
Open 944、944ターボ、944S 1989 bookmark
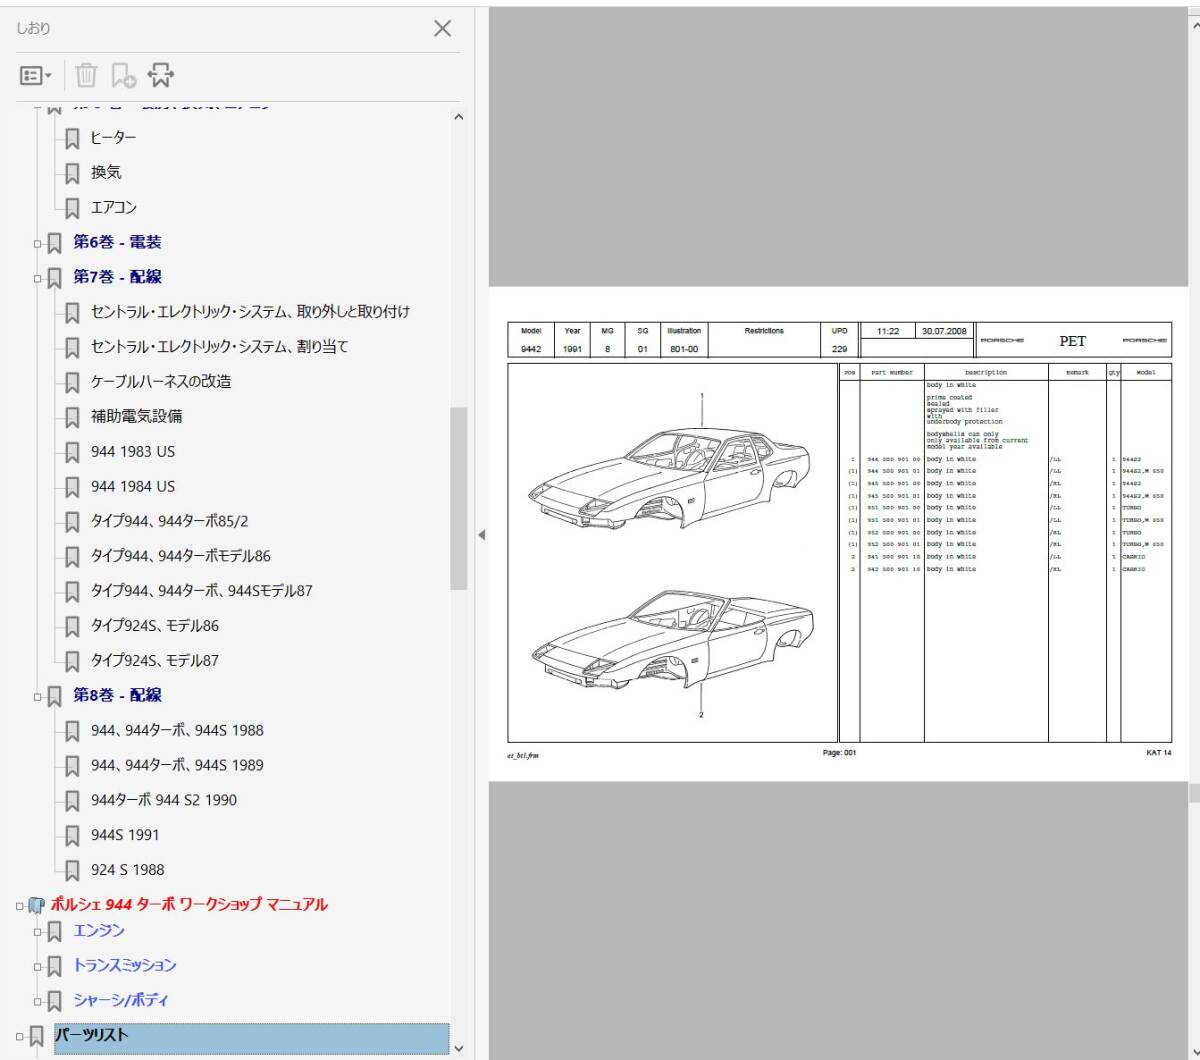[x=177, y=765]
